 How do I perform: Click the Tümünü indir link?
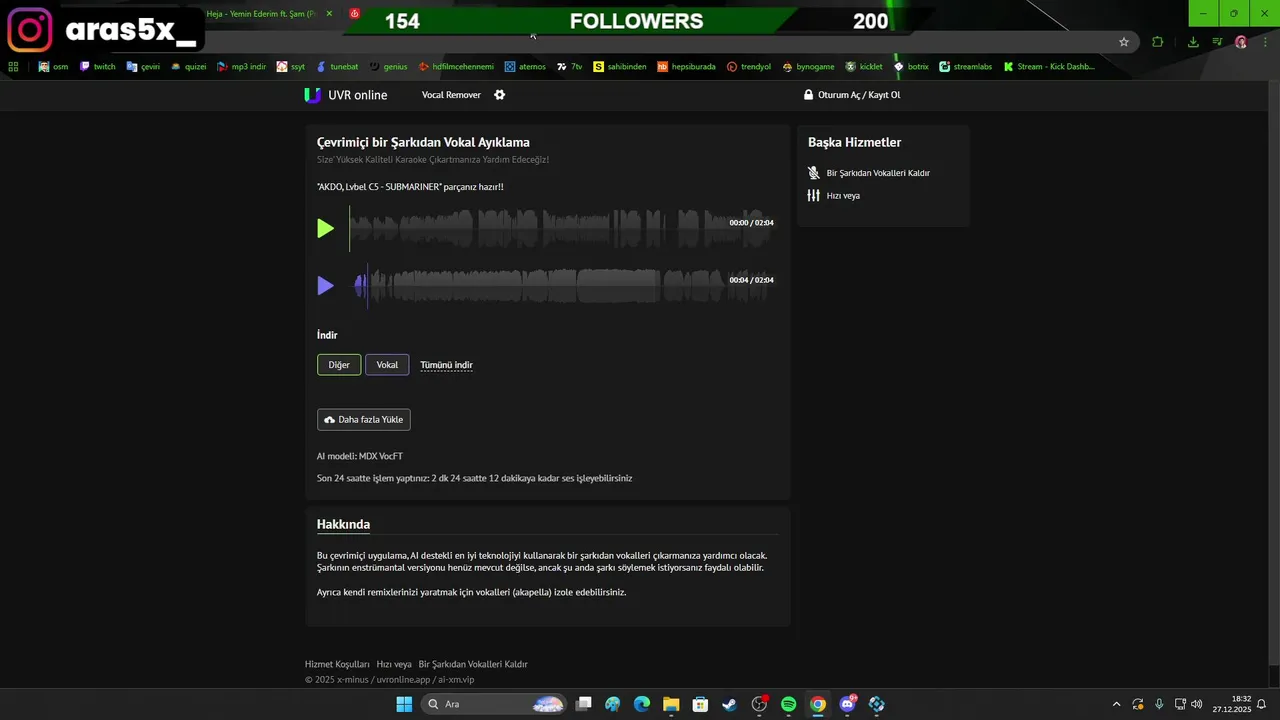pyautogui.click(x=446, y=365)
